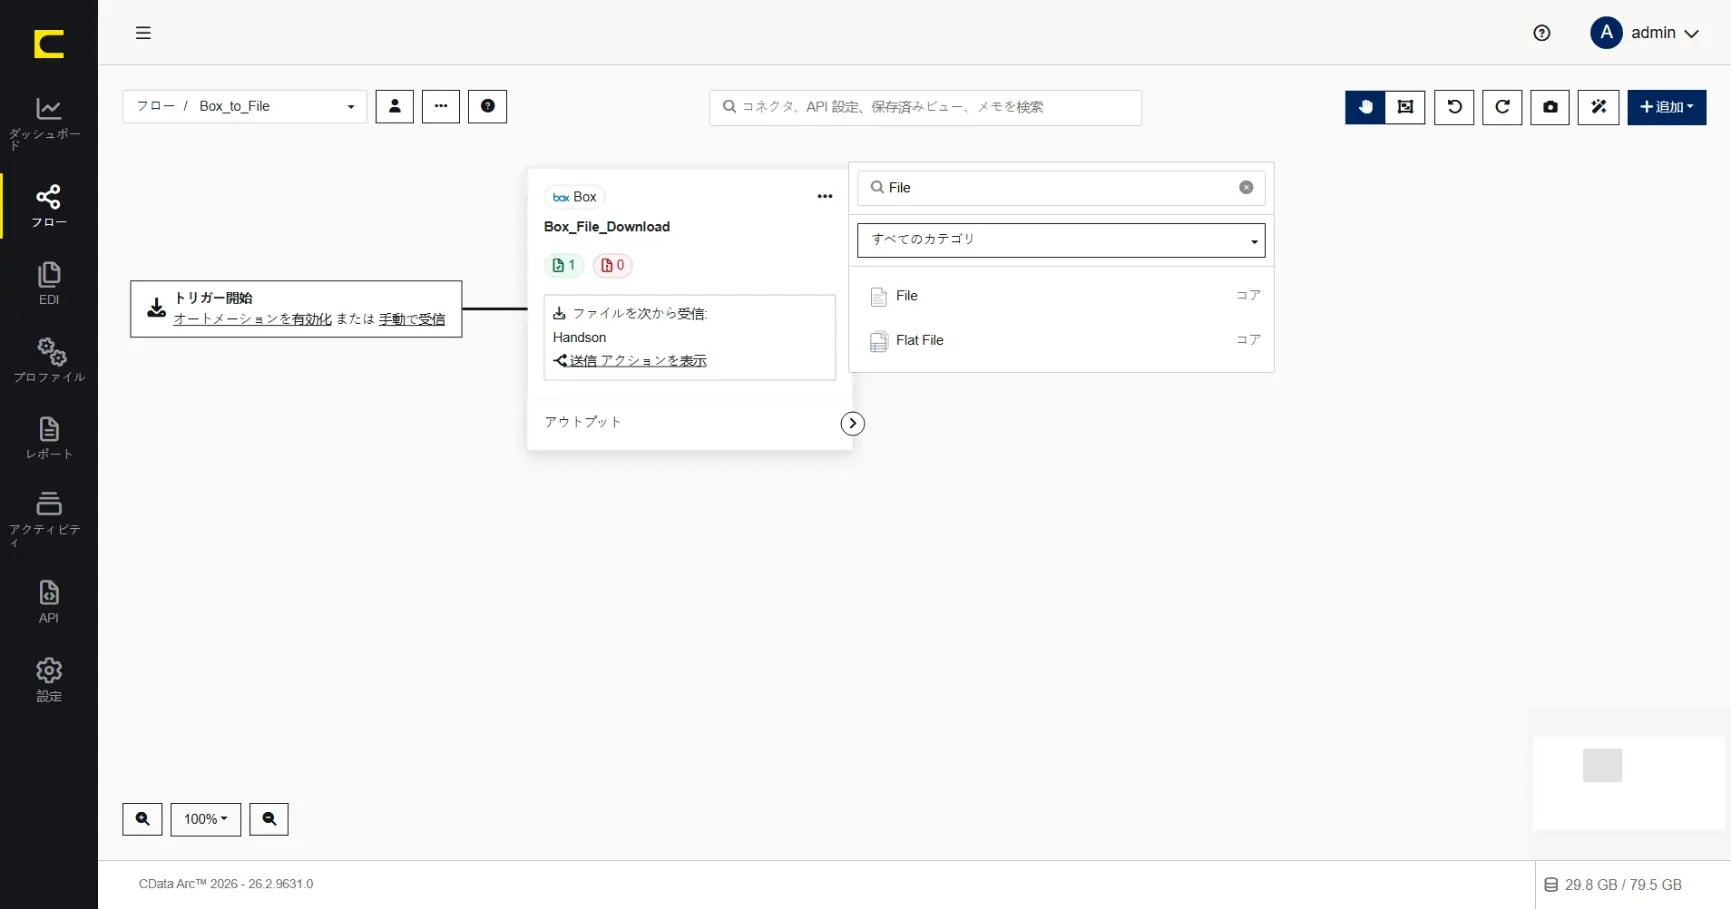This screenshot has width=1731, height=909.
Task: Open the Box connector ellipsis menu
Action: 824,197
